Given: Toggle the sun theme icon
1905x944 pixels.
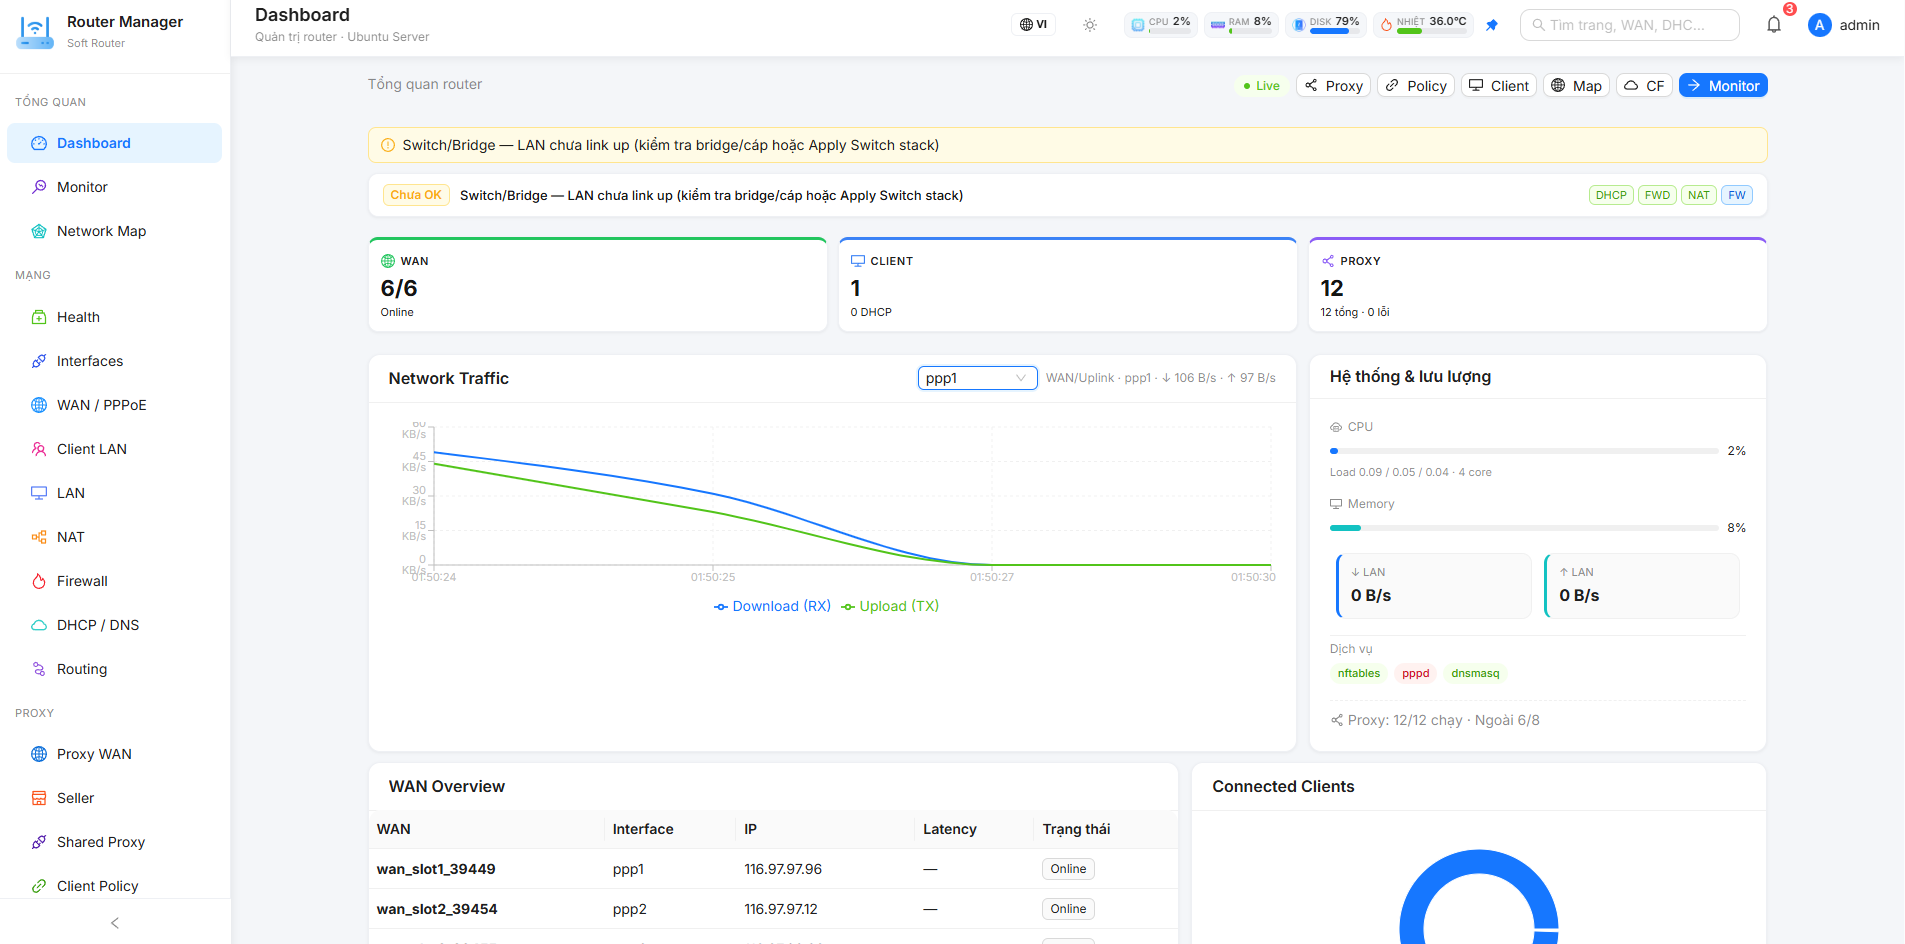Looking at the screenshot, I should (1090, 25).
